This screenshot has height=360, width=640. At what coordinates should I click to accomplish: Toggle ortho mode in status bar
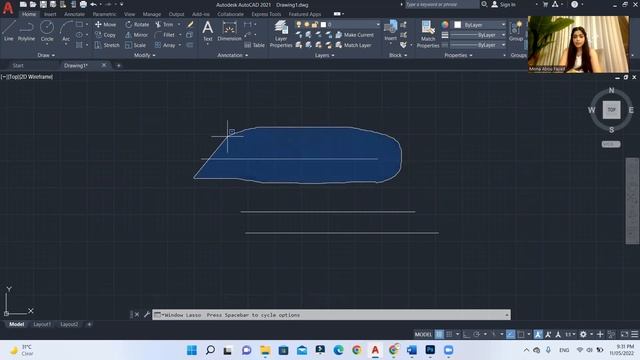coord(467,334)
